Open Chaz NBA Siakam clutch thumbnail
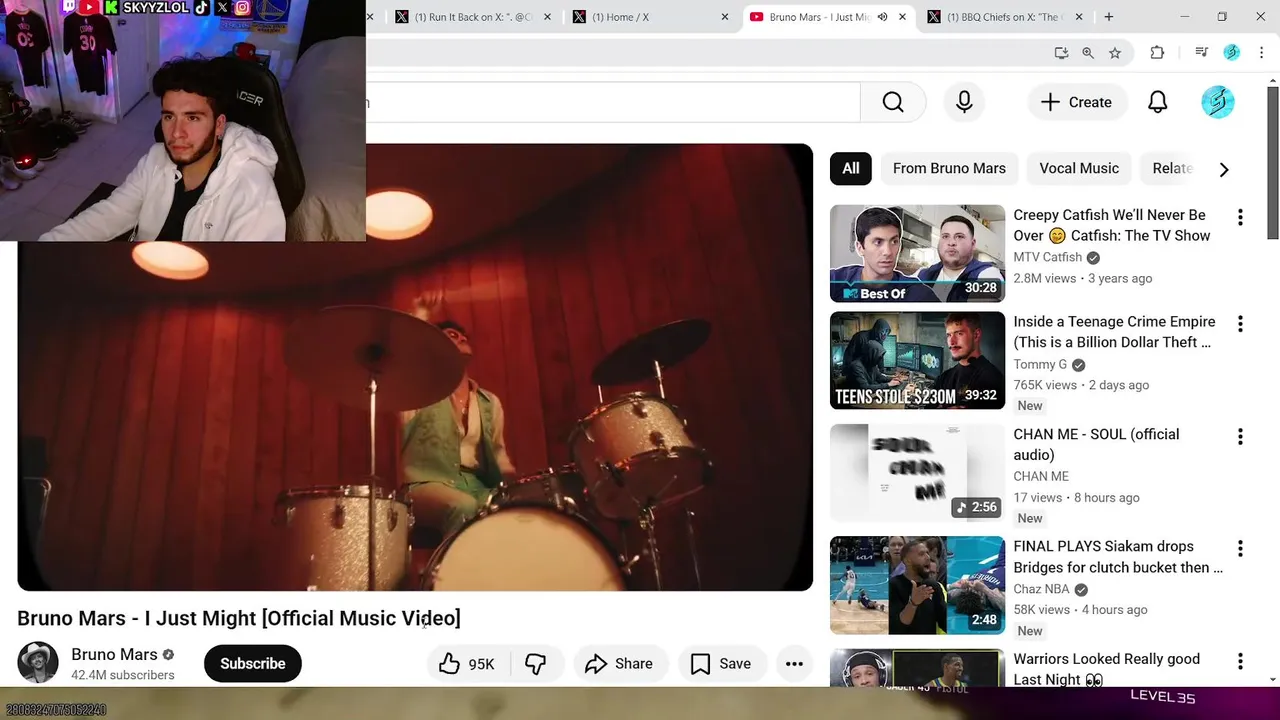The height and width of the screenshot is (720, 1280). (x=917, y=585)
